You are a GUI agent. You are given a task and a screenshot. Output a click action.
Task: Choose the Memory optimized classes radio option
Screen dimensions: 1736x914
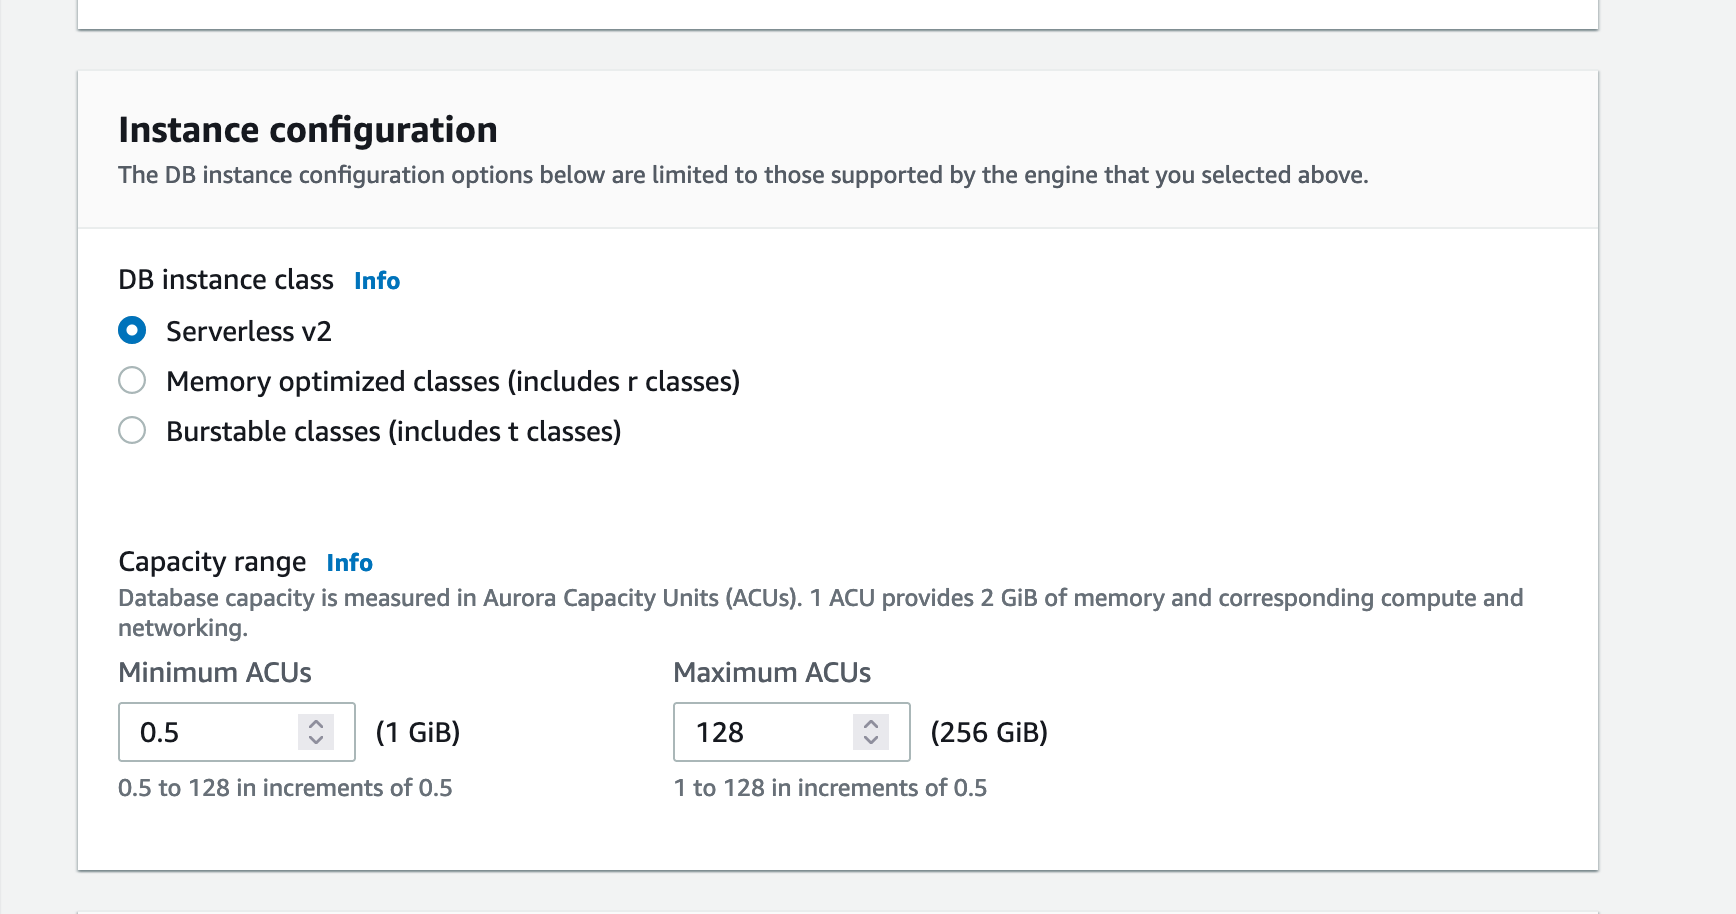(x=132, y=381)
